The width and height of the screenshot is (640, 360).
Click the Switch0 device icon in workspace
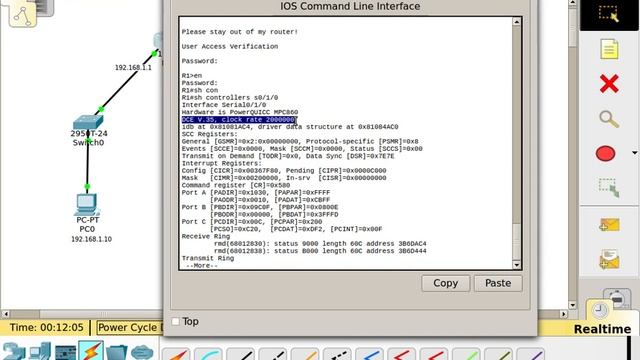point(88,122)
